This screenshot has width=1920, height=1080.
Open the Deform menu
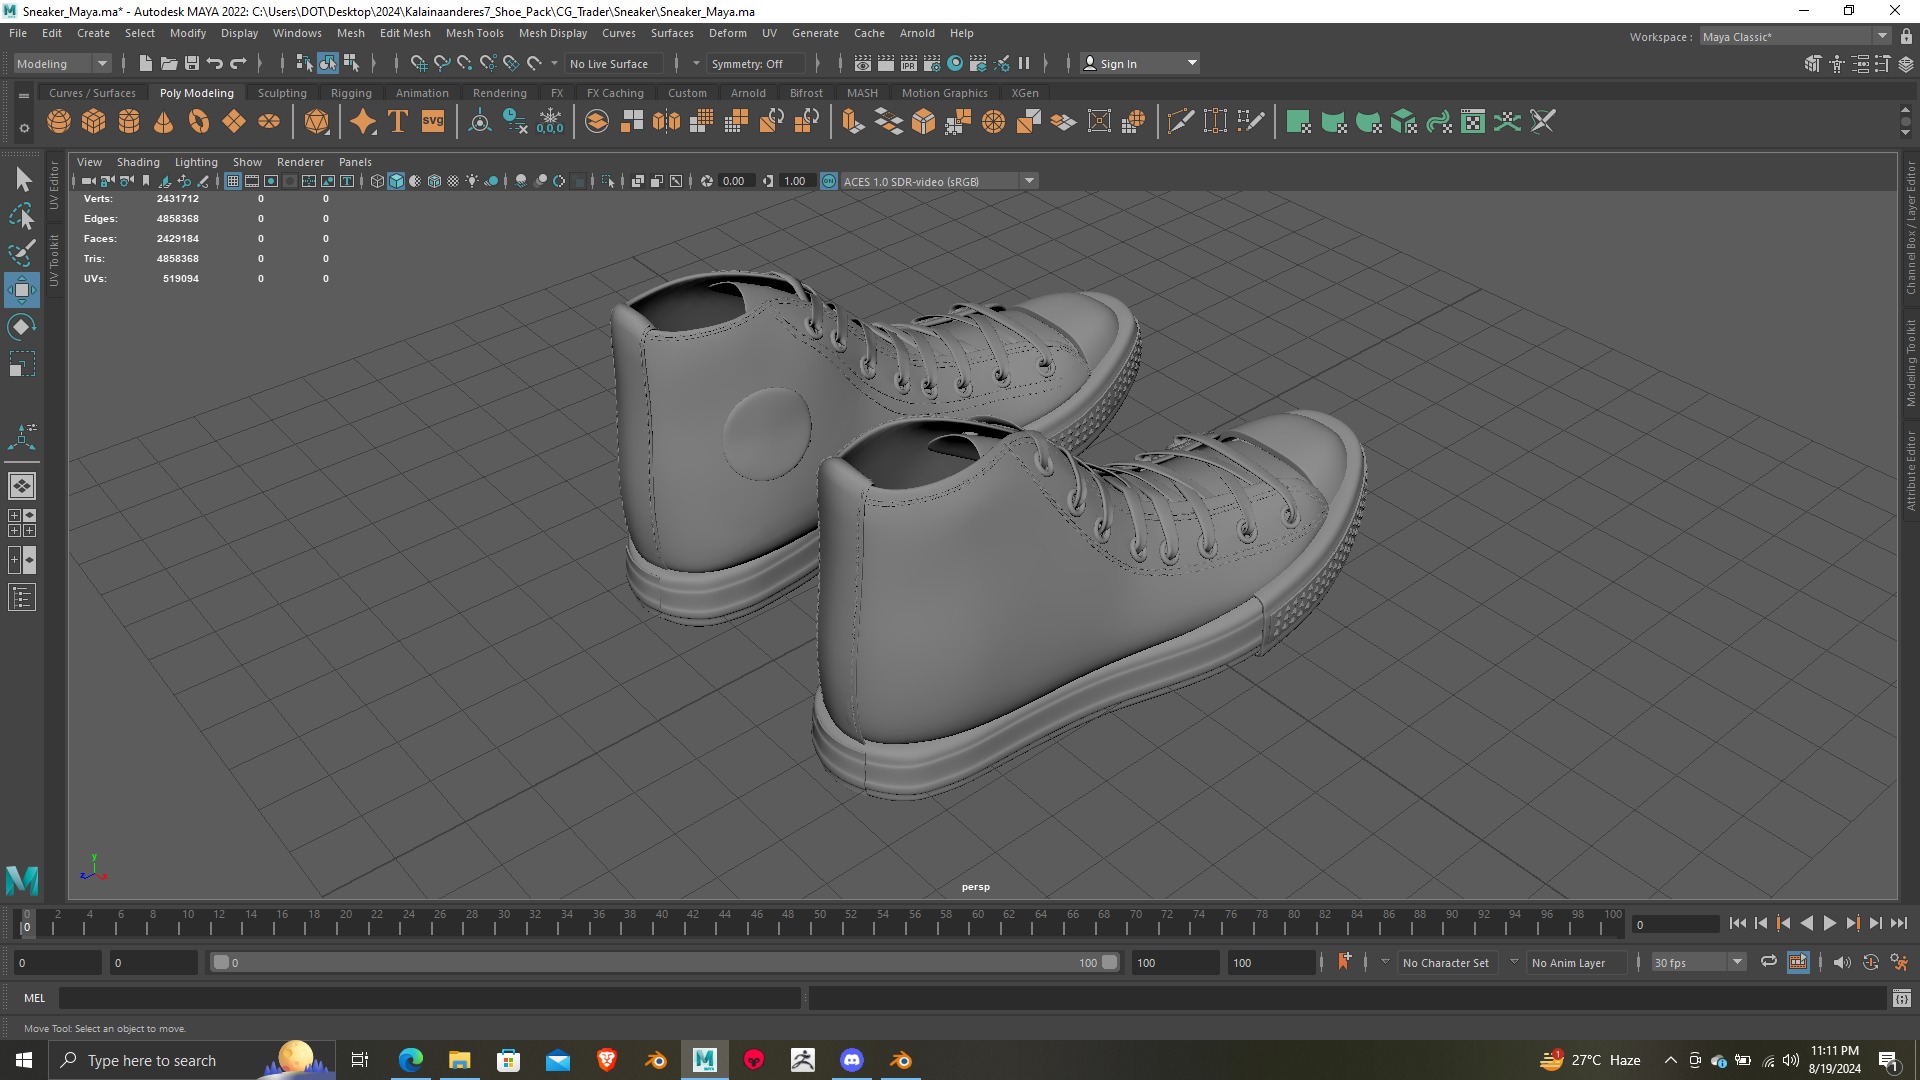[728, 33]
